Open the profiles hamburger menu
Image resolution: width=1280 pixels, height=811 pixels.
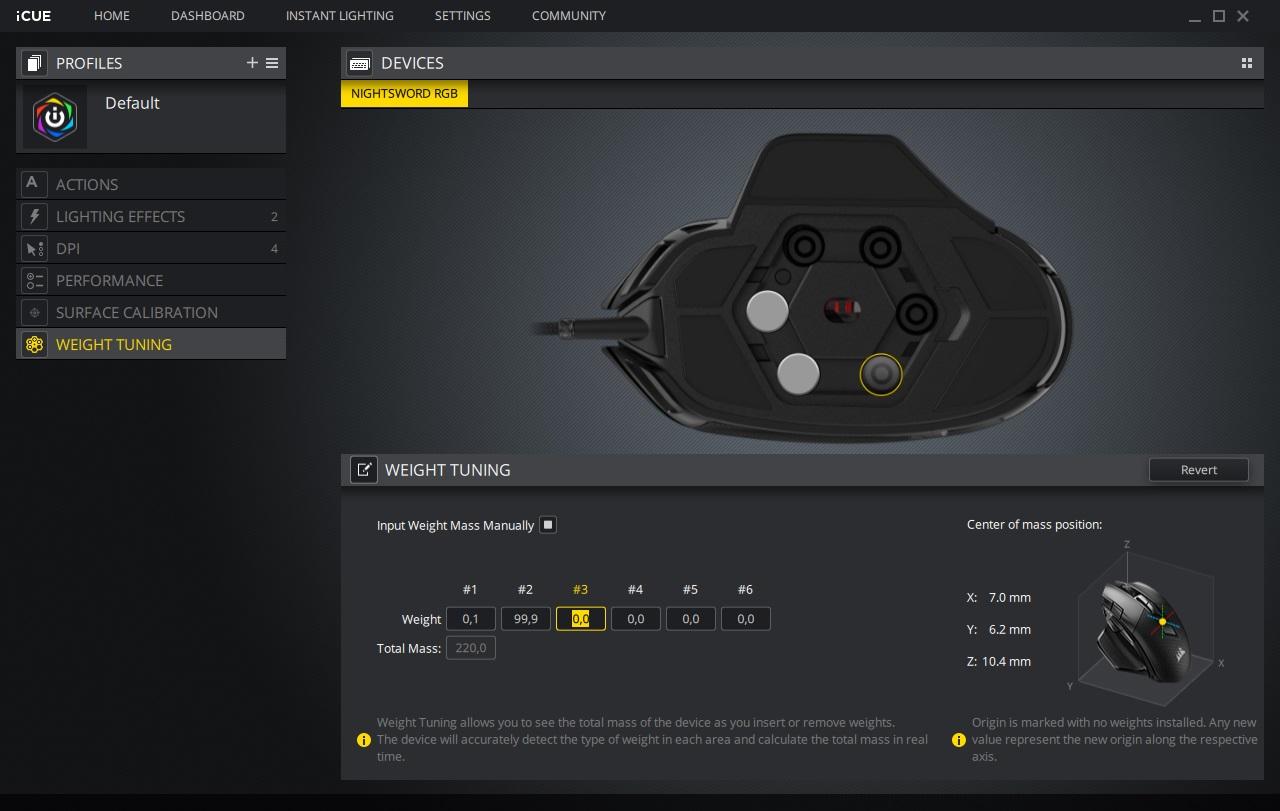click(272, 63)
